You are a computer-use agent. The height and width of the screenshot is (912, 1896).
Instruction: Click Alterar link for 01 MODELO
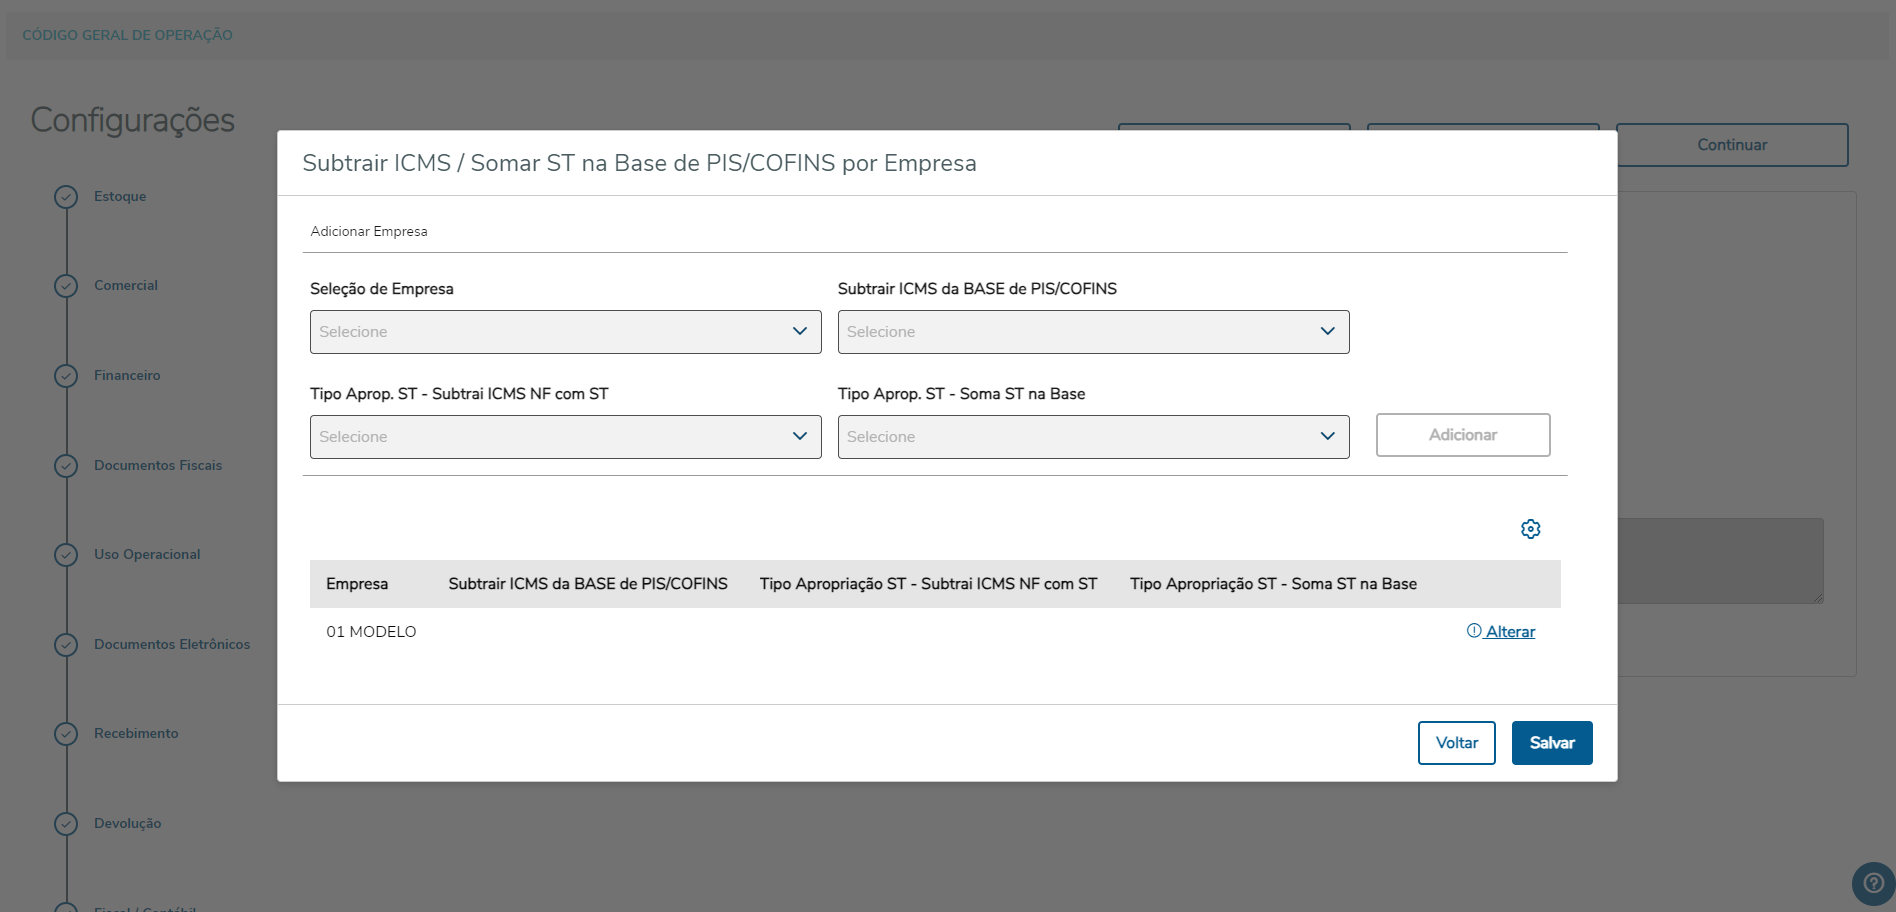point(1501,632)
